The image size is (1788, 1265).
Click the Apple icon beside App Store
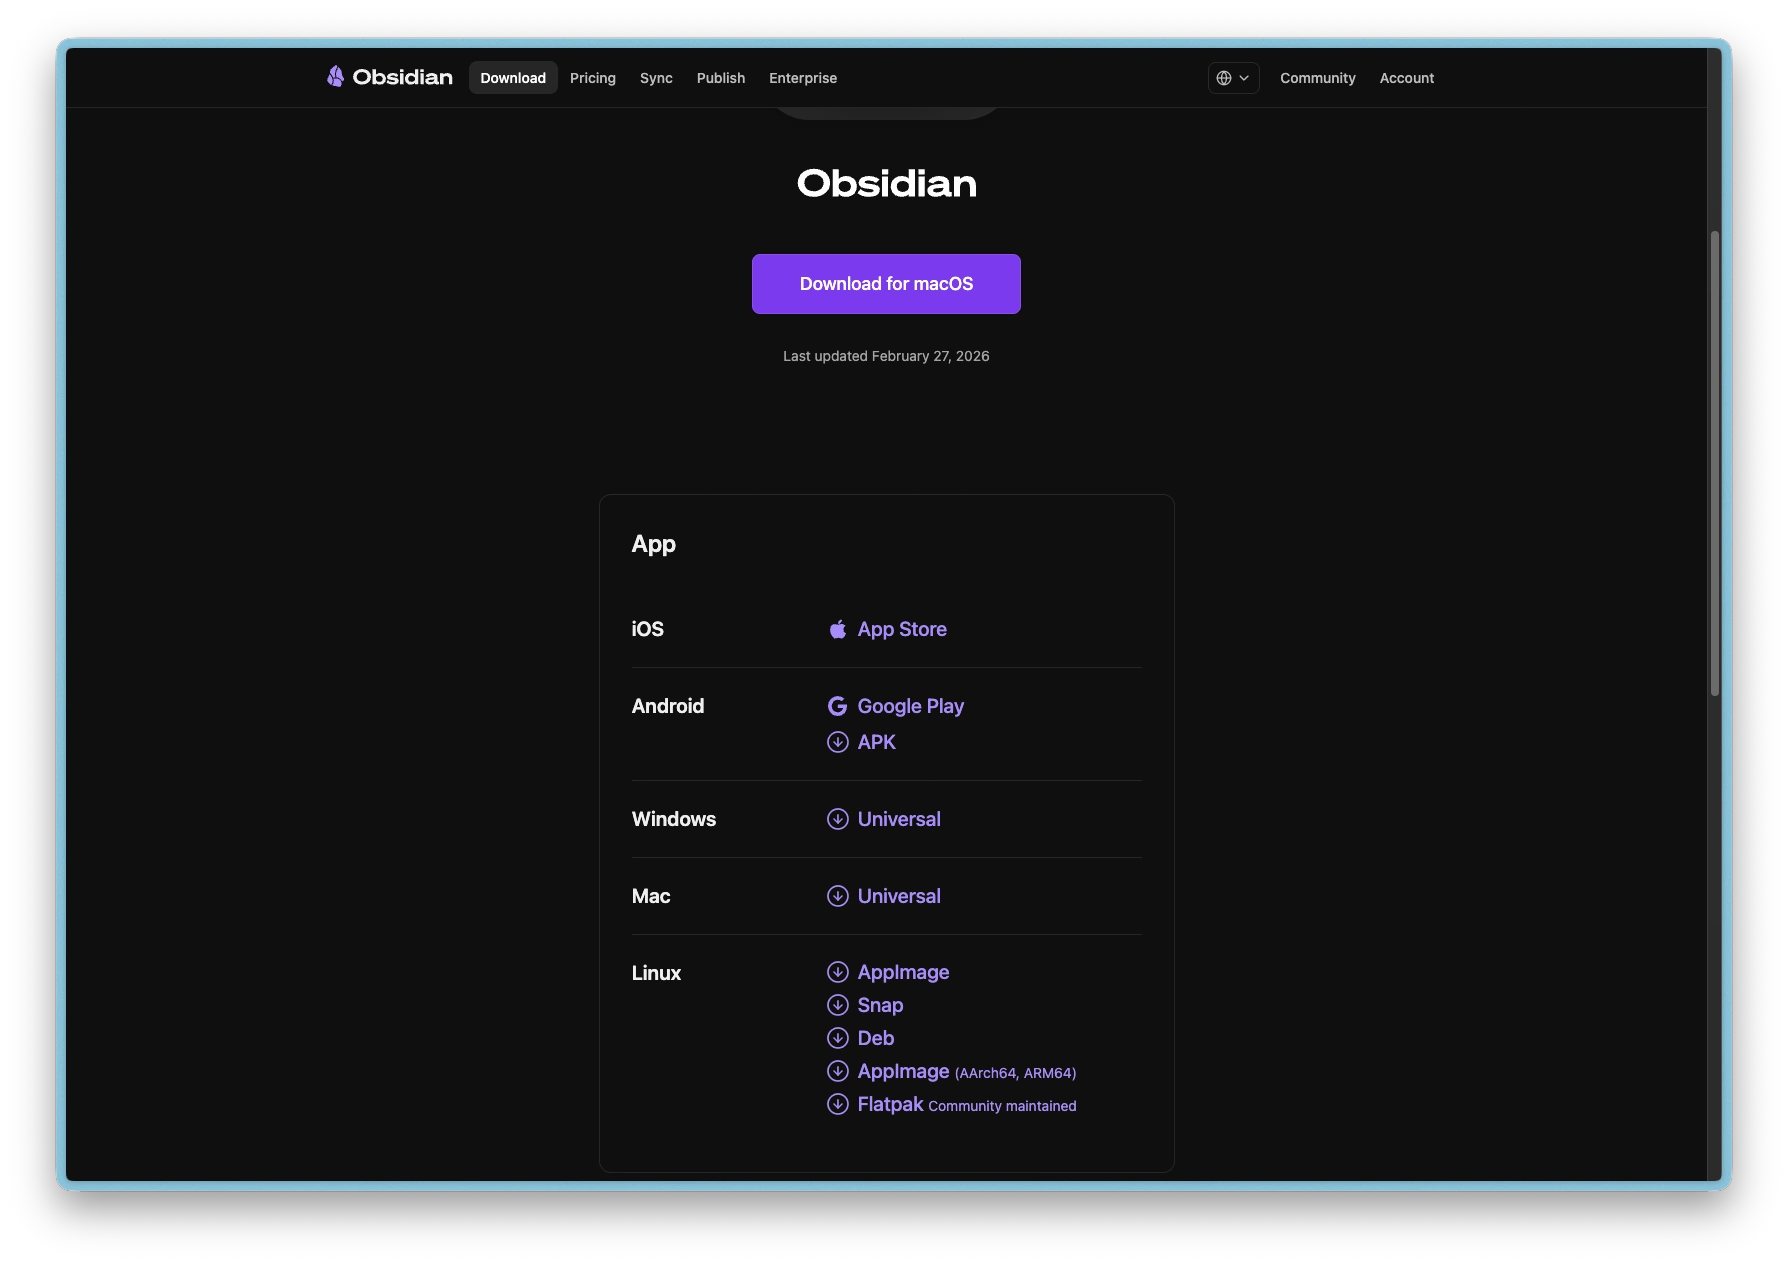(x=838, y=629)
